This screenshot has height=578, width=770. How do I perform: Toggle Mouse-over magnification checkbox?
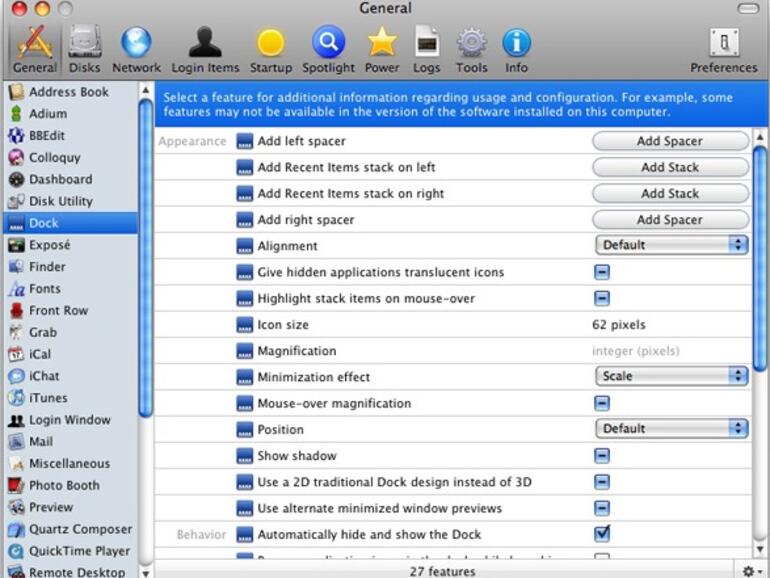point(602,403)
